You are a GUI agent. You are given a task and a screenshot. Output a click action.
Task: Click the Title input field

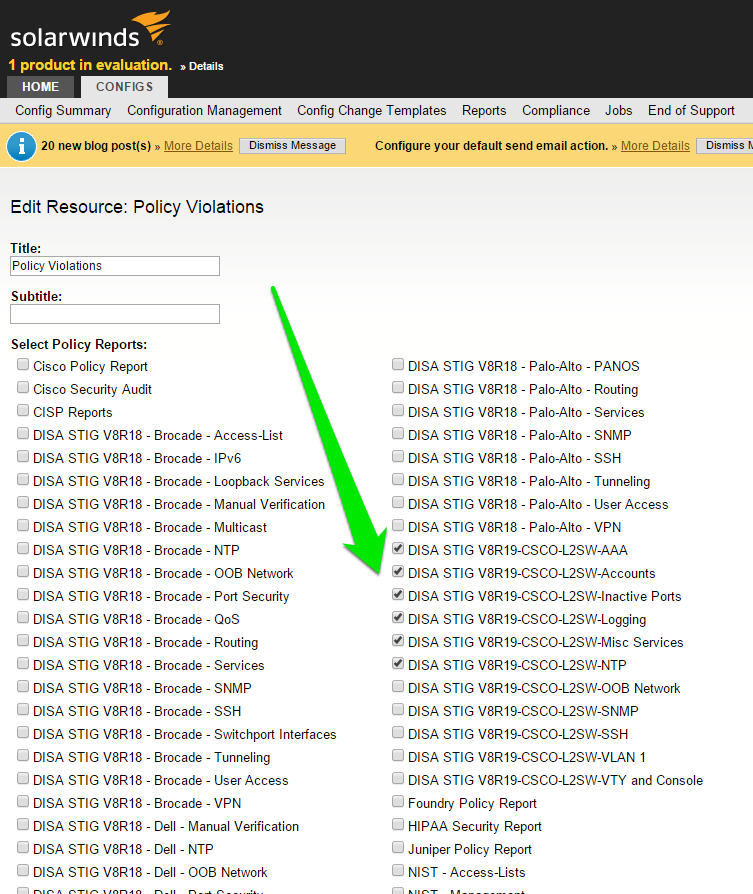point(115,266)
